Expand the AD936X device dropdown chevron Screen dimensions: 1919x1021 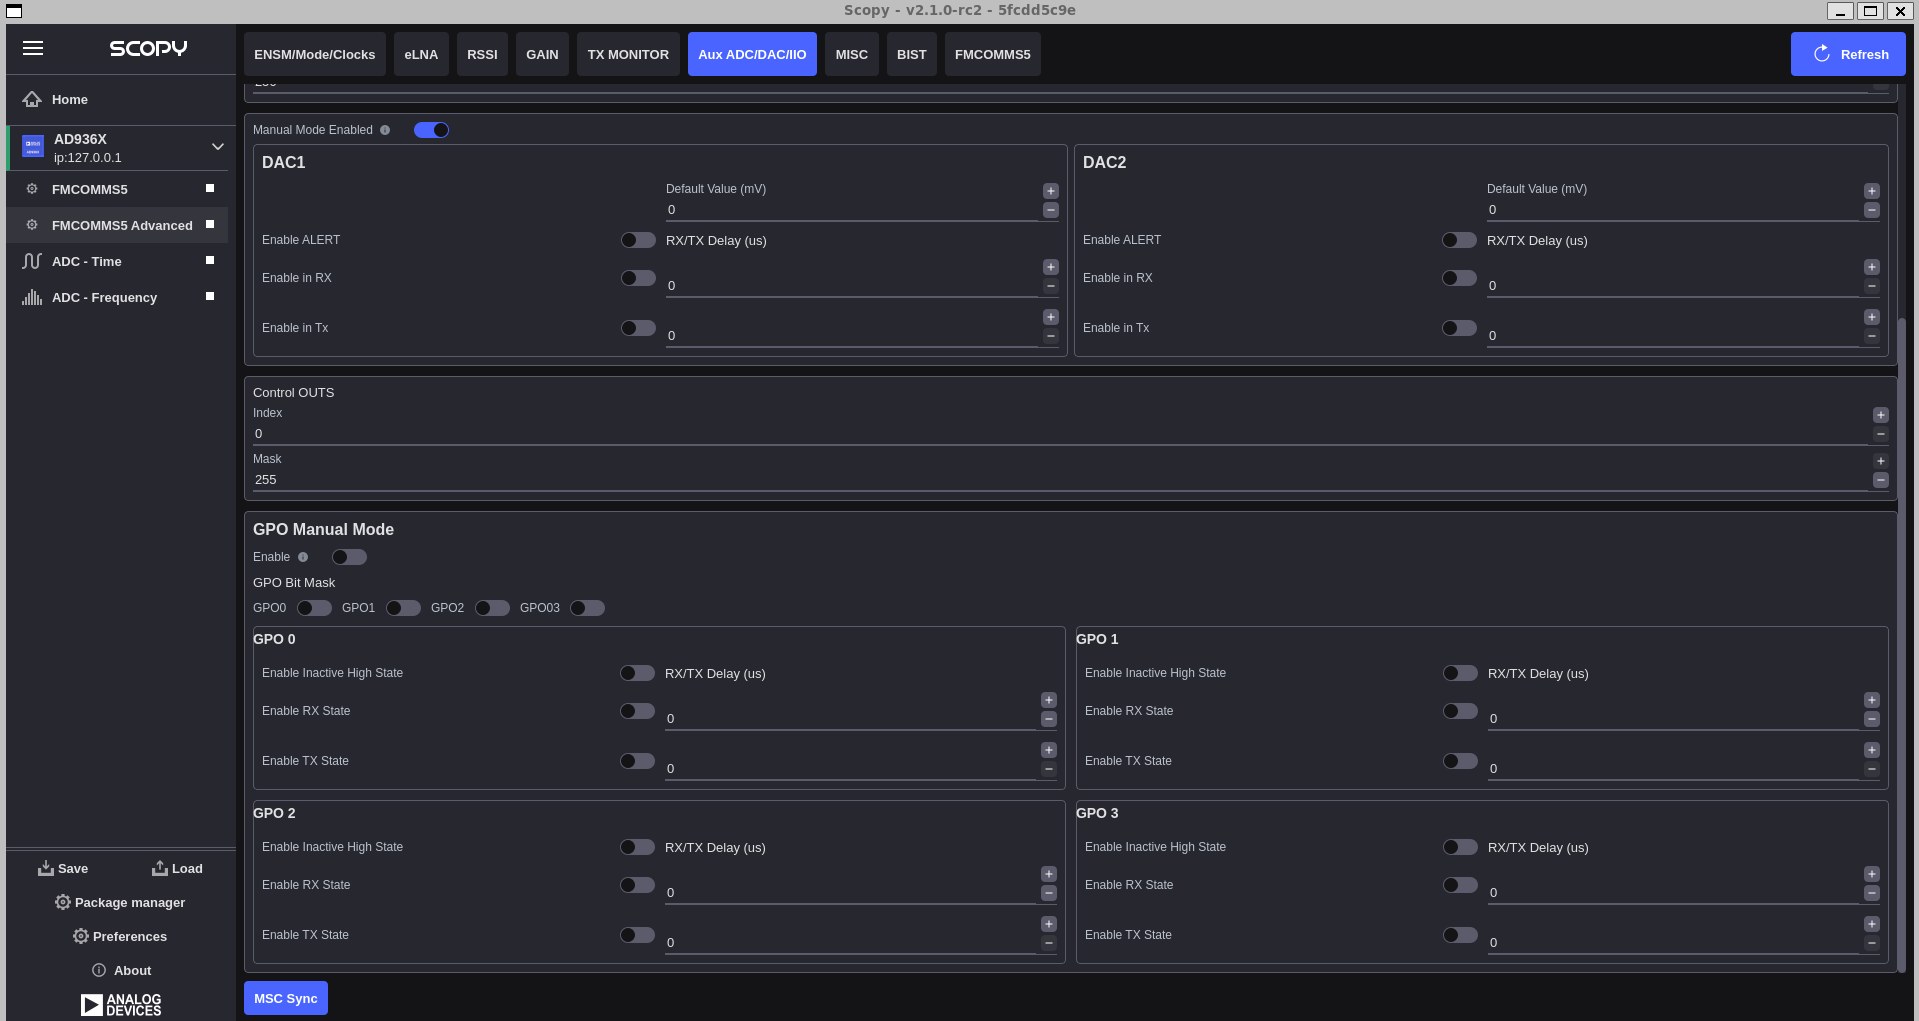click(217, 147)
